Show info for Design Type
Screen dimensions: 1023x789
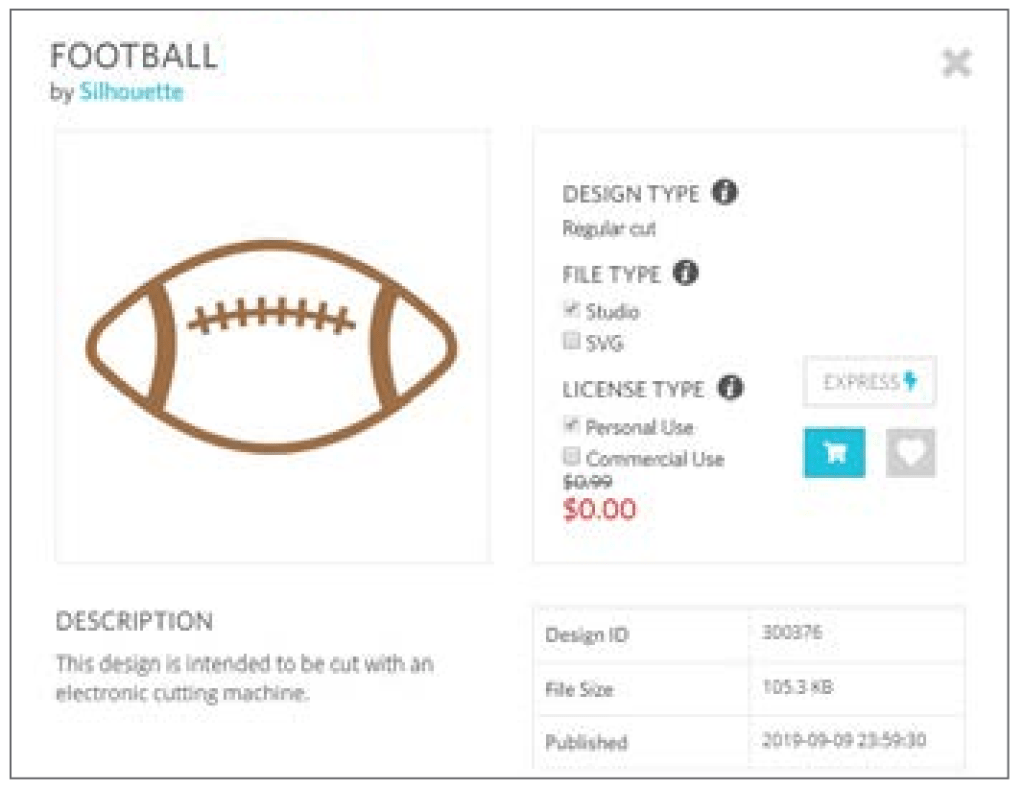724,193
